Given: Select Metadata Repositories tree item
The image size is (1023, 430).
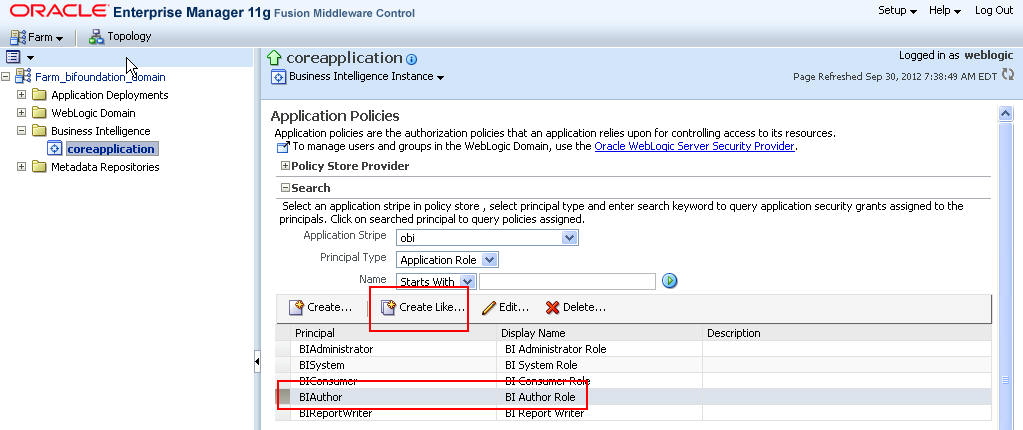Looking at the screenshot, I should (105, 167).
